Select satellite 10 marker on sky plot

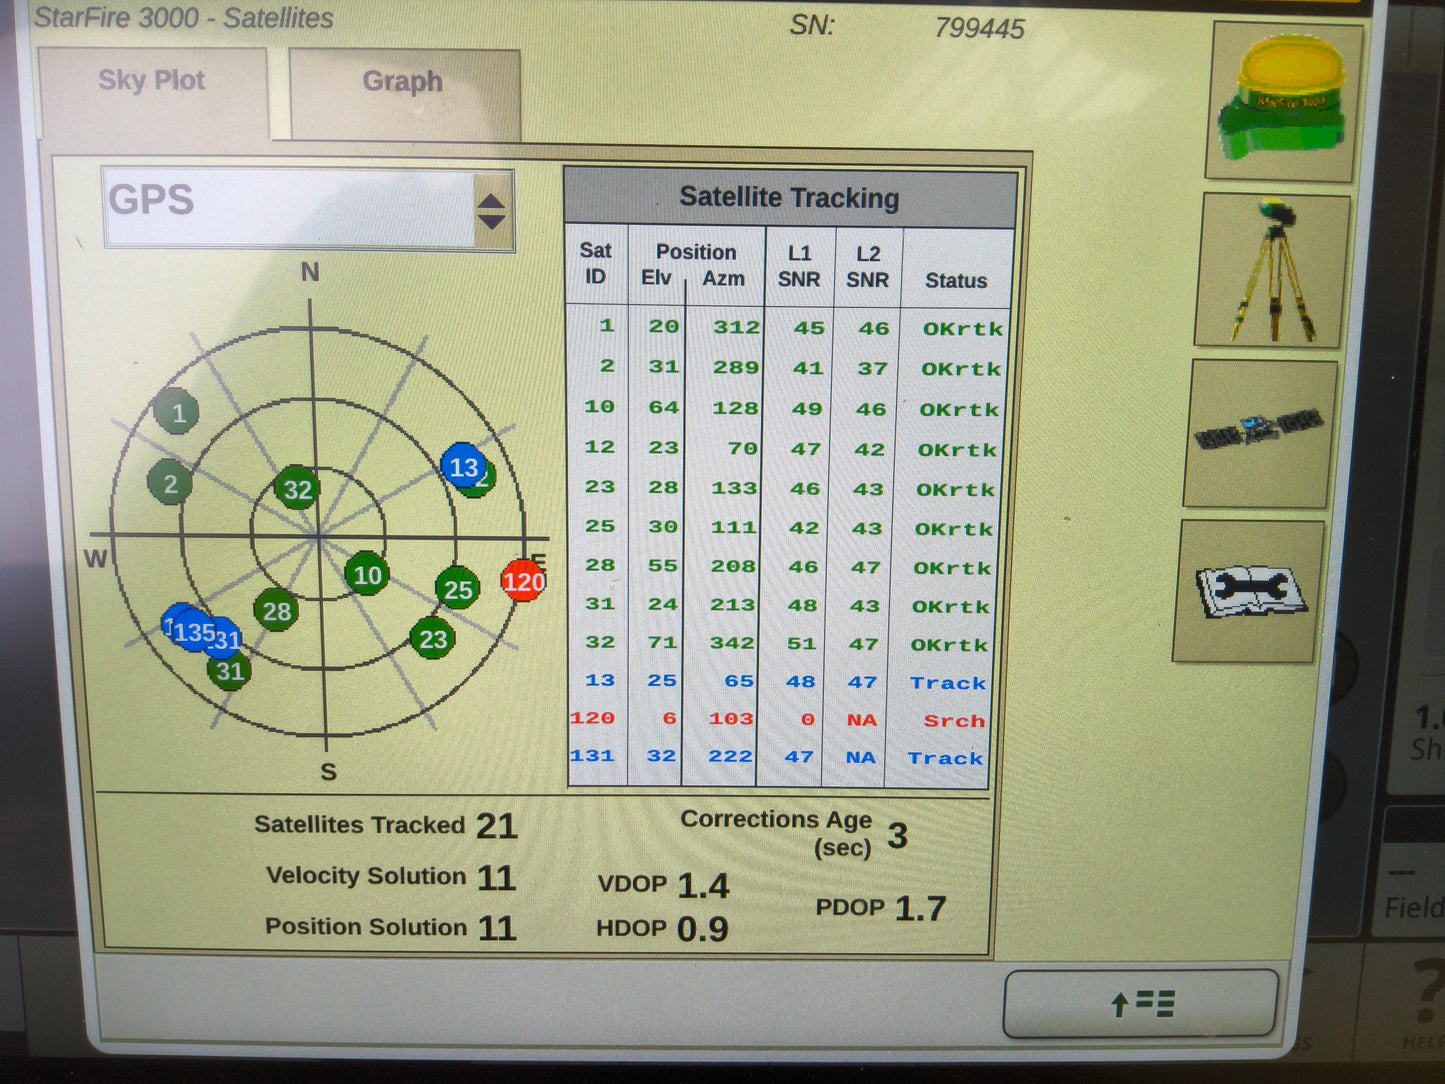pyautogui.click(x=367, y=575)
